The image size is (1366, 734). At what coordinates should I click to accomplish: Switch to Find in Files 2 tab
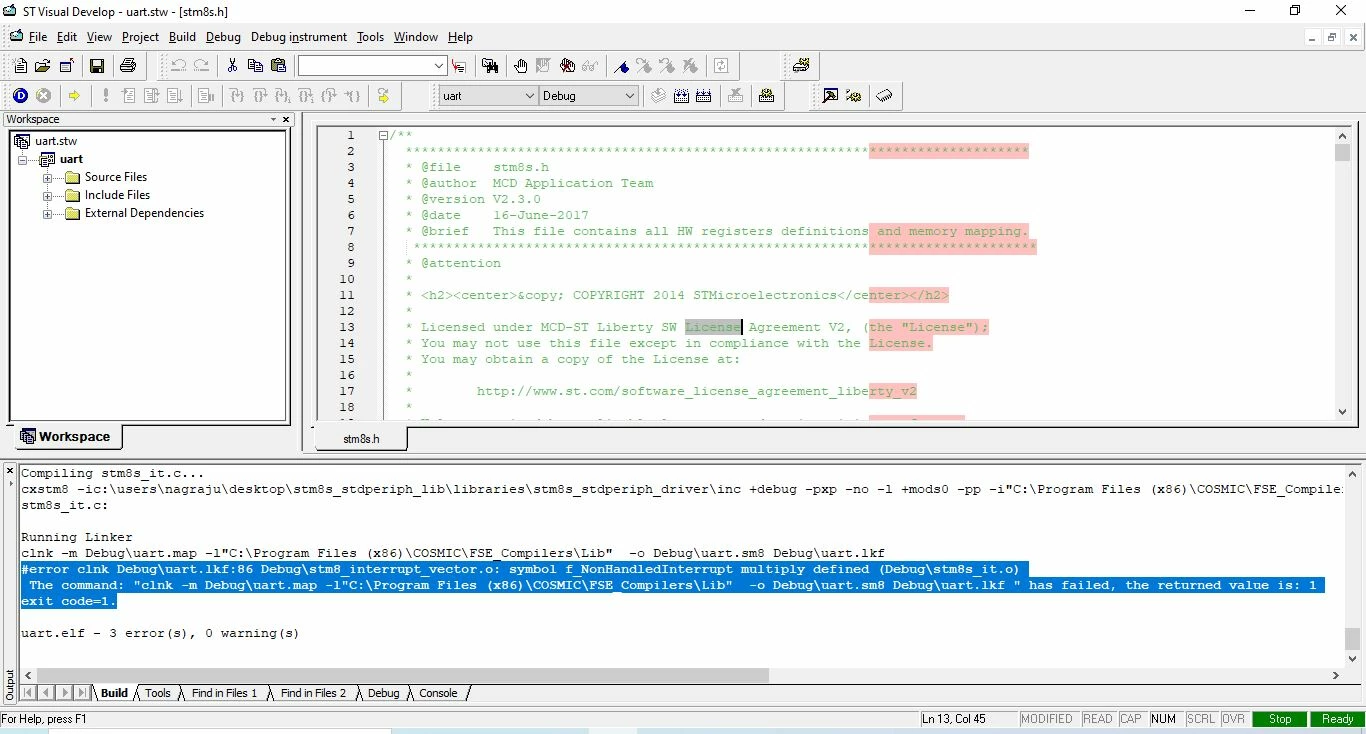click(313, 693)
